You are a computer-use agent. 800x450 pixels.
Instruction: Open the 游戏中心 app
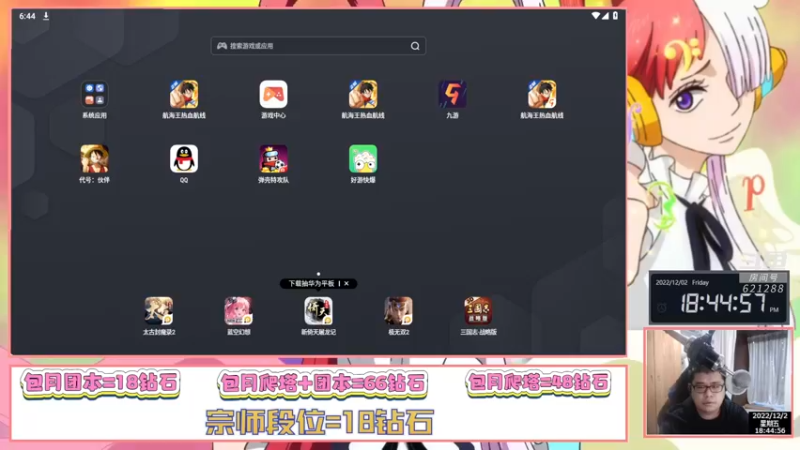(x=273, y=94)
